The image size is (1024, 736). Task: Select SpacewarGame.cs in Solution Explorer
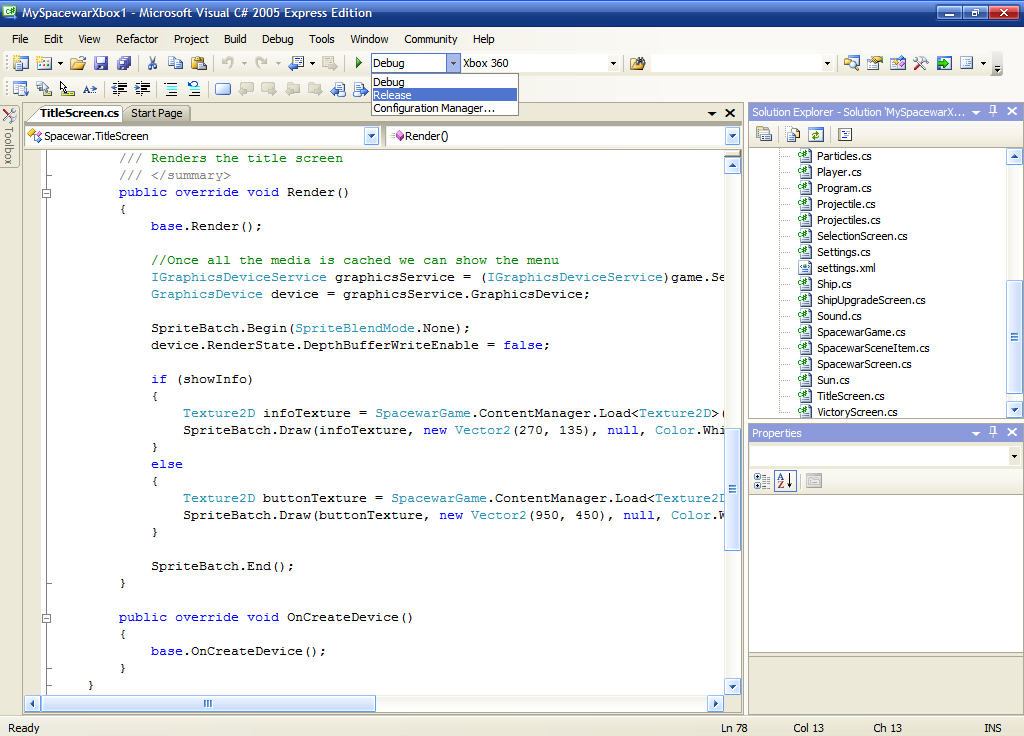860,332
